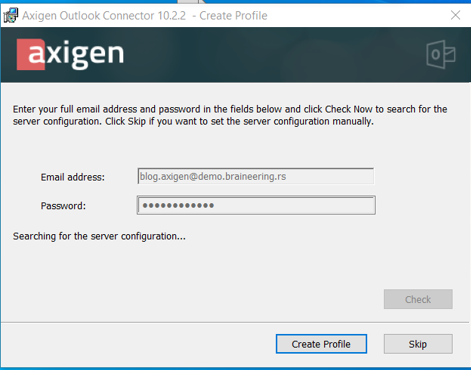Focus the Password input field
This screenshot has width=471, height=370.
pos(256,205)
